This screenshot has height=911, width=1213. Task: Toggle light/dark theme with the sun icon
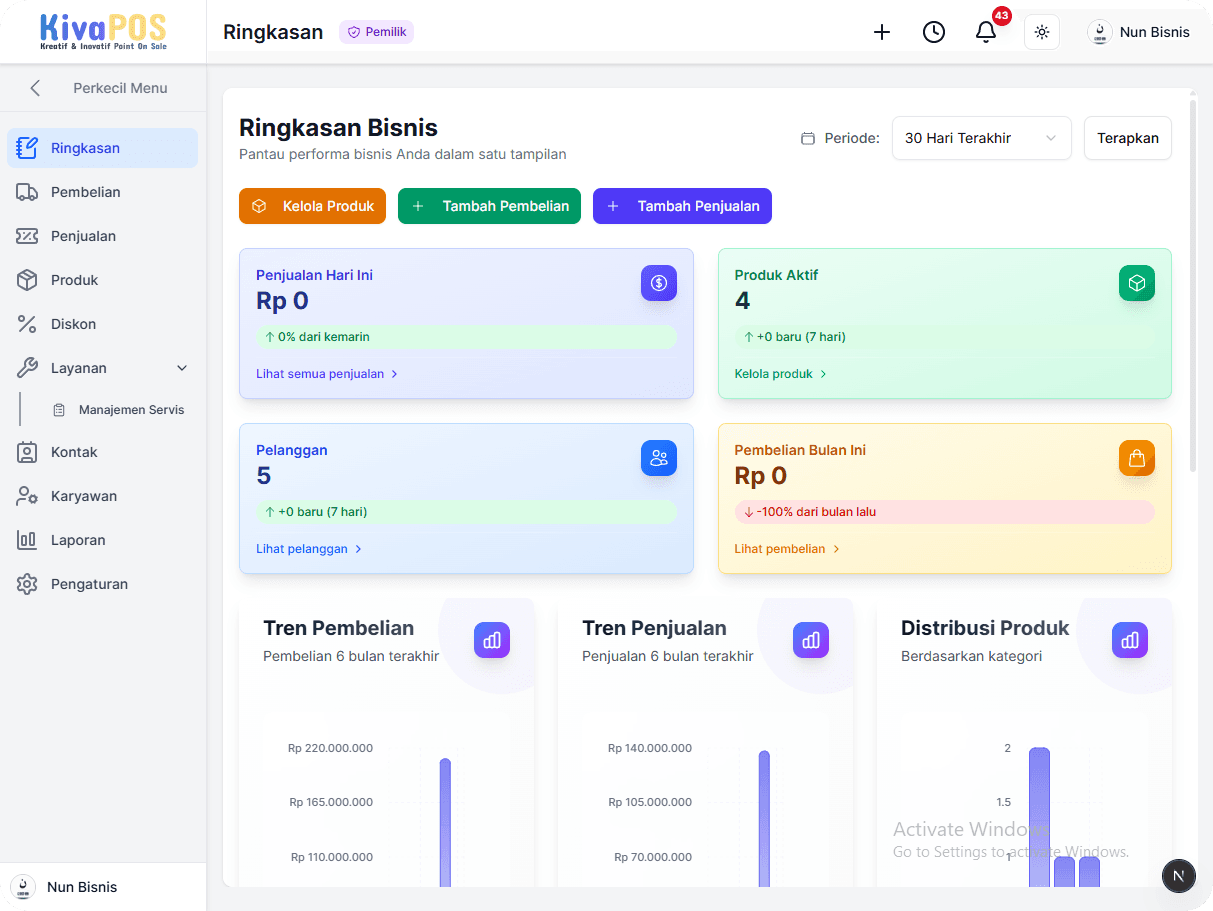coord(1041,31)
